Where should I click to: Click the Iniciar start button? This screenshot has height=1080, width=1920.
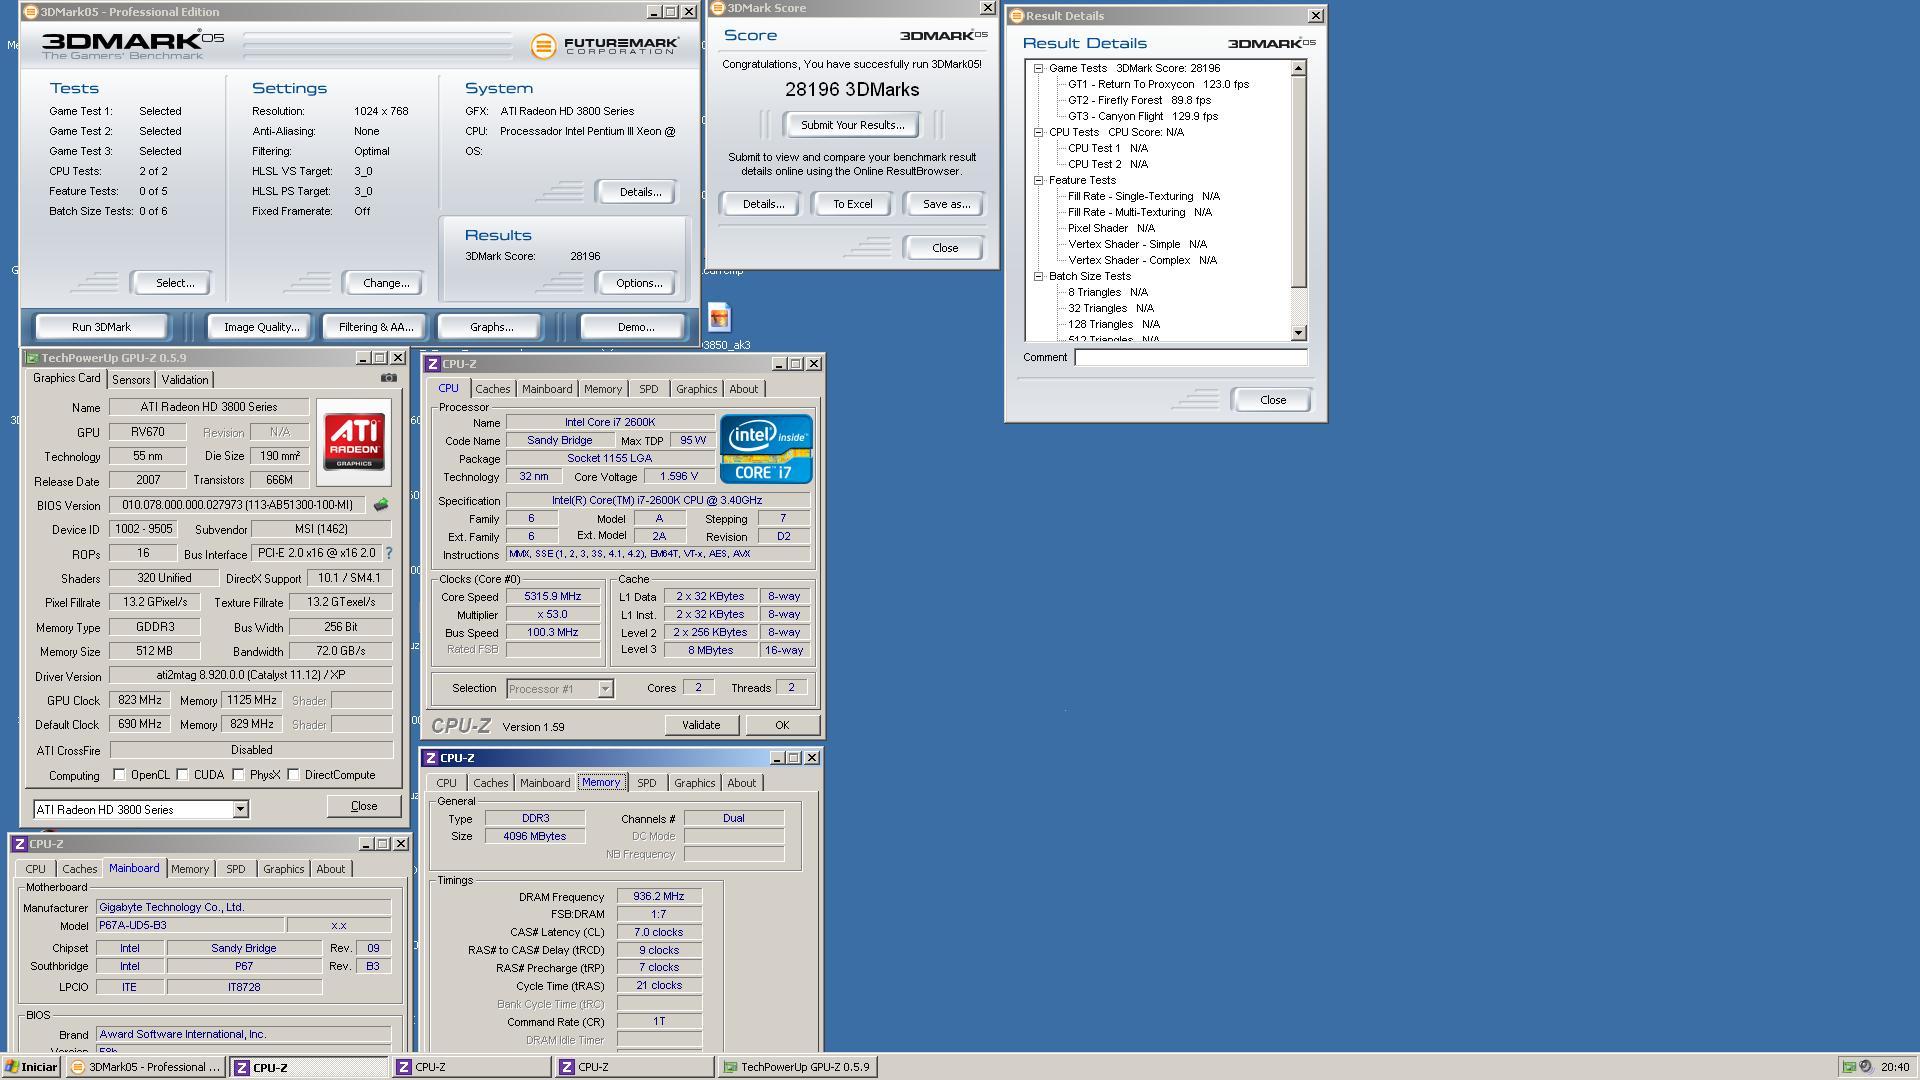point(31,1067)
